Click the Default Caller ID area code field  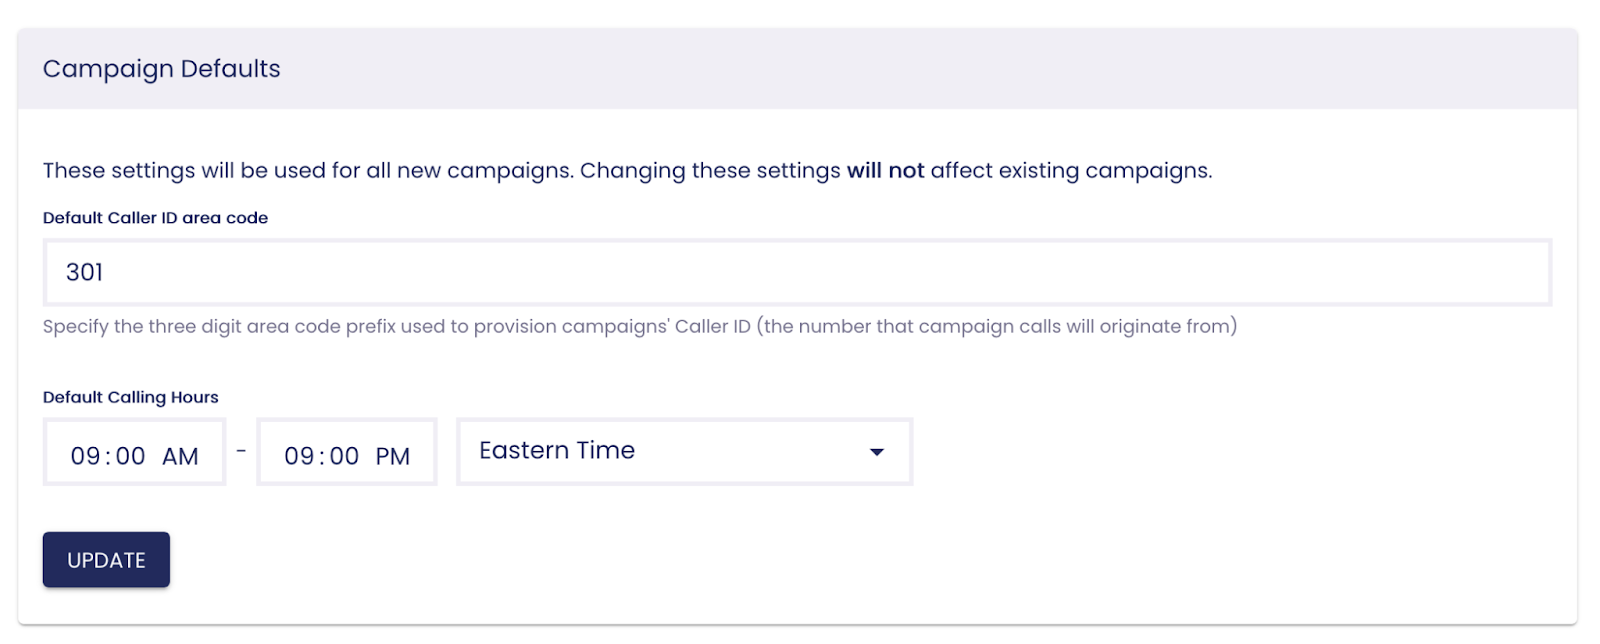(x=796, y=272)
